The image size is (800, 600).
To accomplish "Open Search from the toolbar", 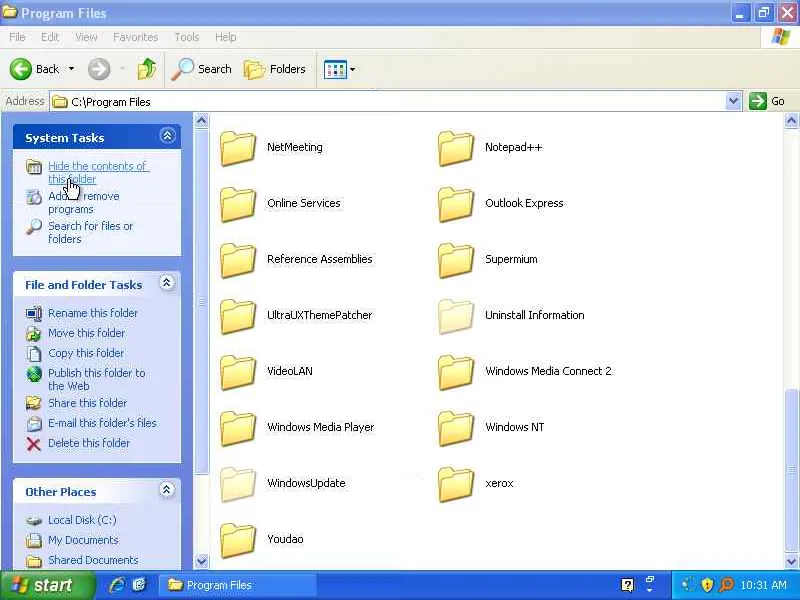I will tap(202, 69).
